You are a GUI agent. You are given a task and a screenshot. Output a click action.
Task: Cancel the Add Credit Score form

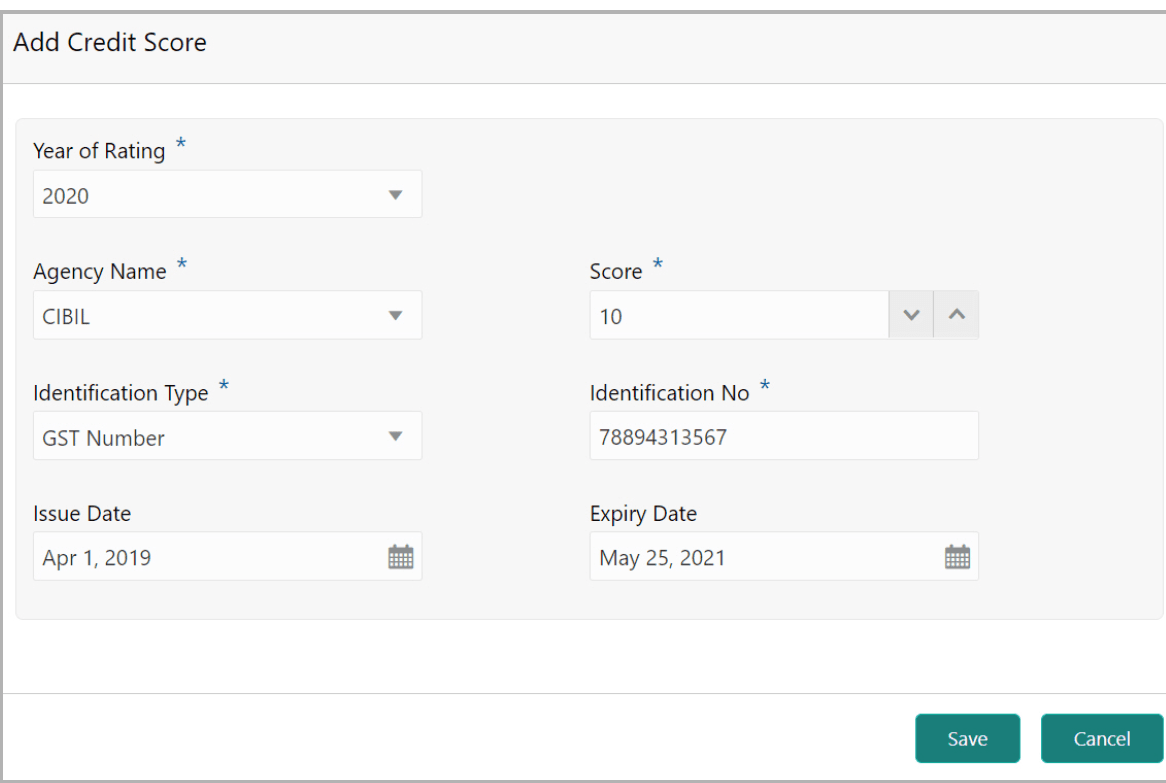(1101, 738)
